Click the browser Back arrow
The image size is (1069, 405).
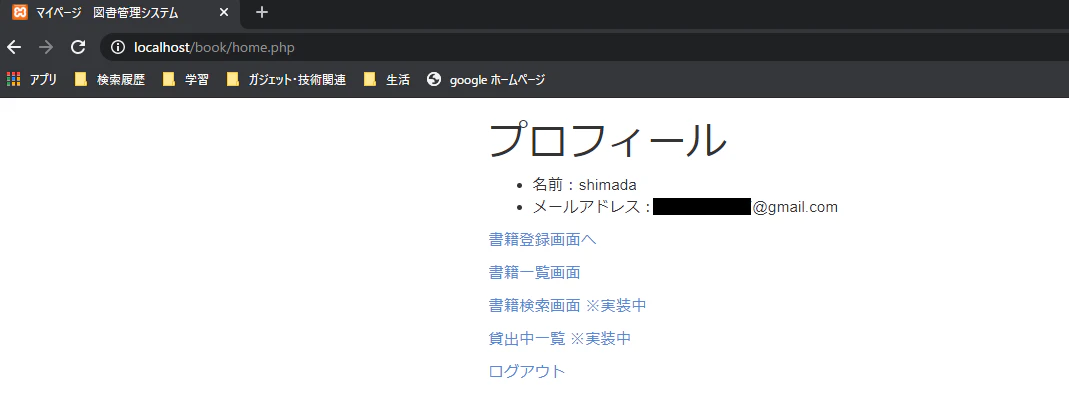(14, 47)
